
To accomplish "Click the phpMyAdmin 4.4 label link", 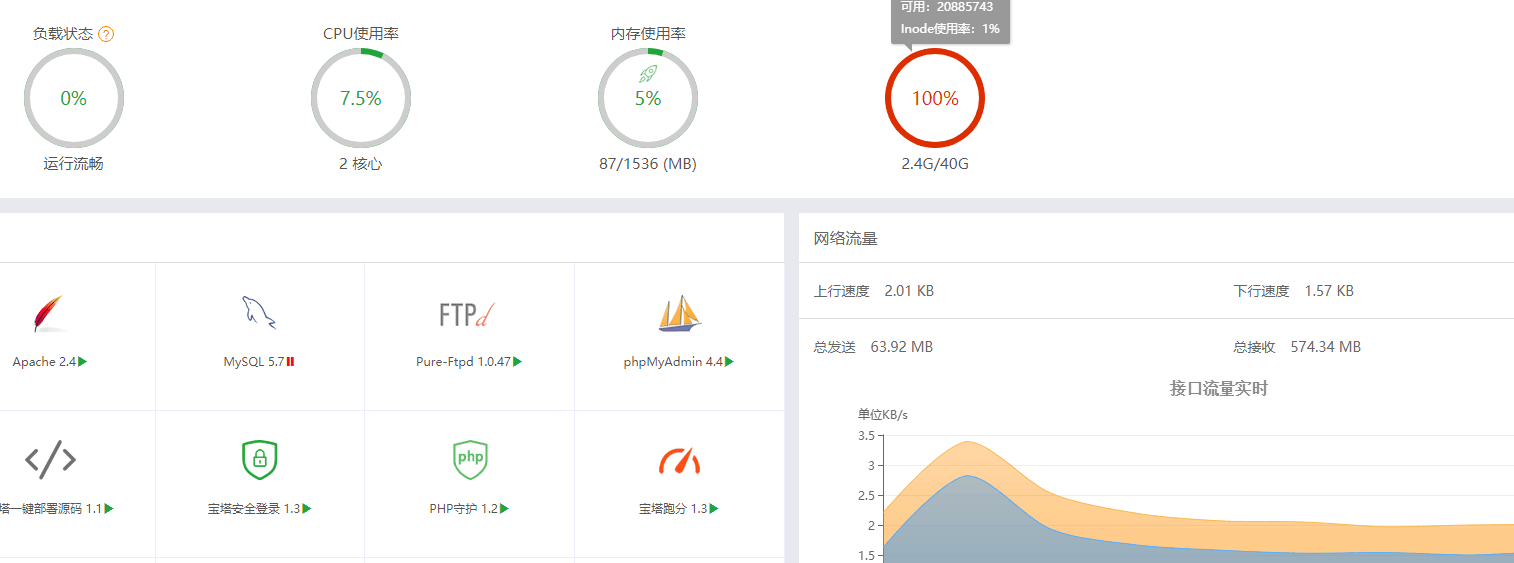I will click(673, 362).
